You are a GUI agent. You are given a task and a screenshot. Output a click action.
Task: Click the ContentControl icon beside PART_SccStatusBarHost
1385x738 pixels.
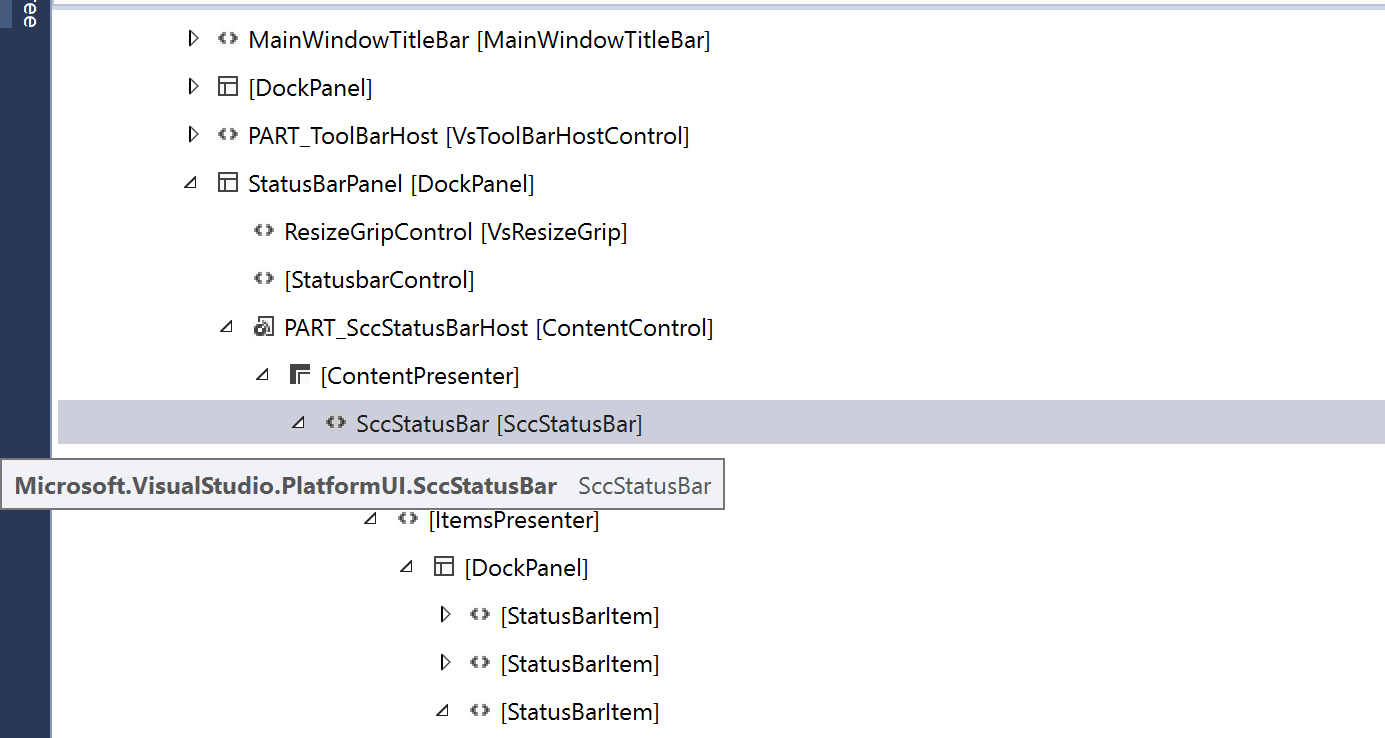coord(263,327)
